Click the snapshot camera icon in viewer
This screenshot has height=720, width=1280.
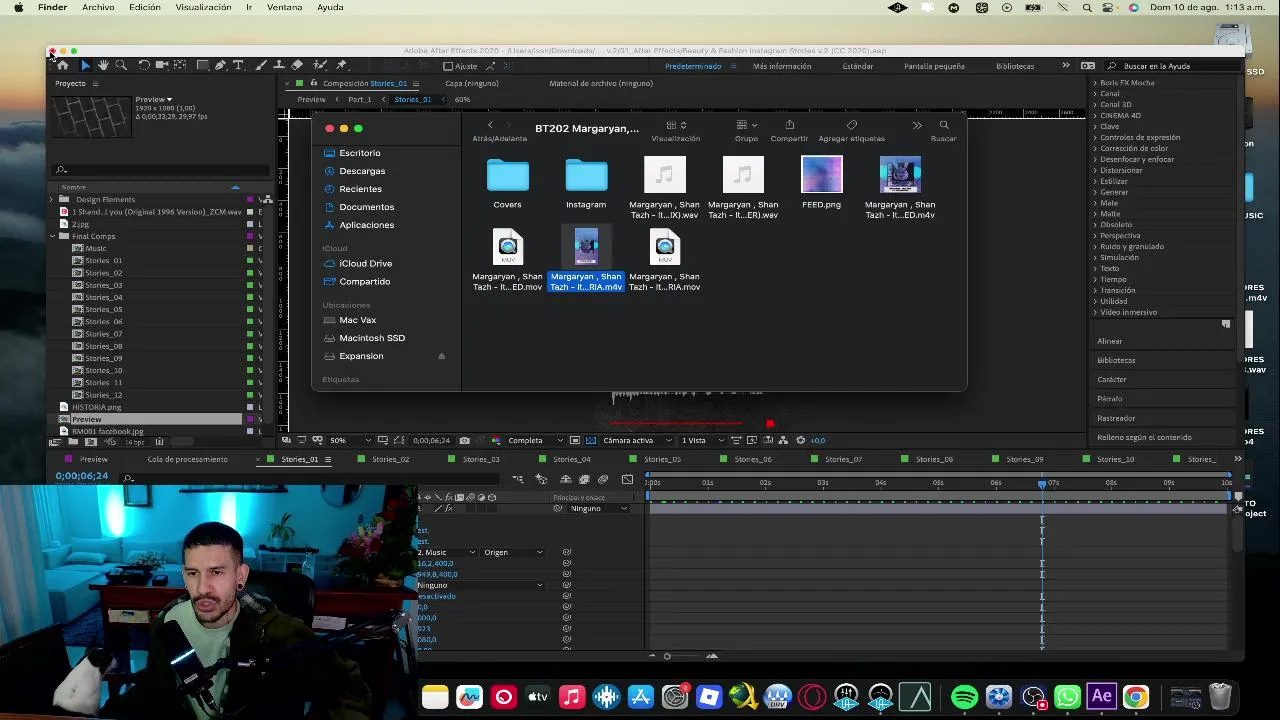coord(465,440)
